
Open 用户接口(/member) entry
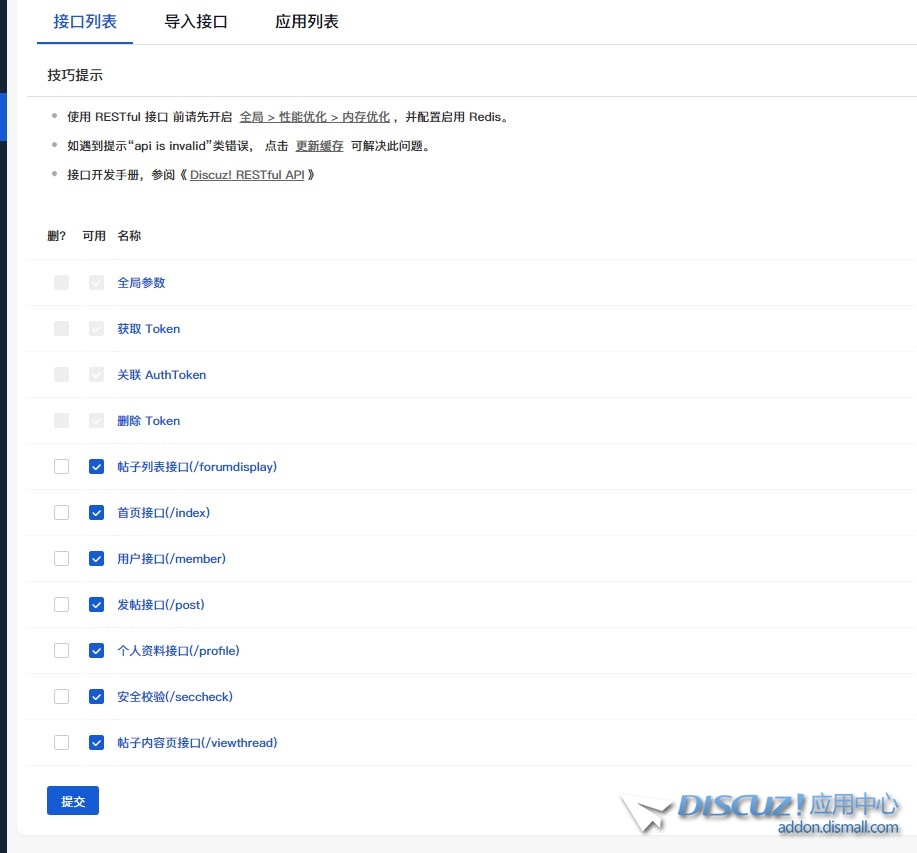pos(171,559)
